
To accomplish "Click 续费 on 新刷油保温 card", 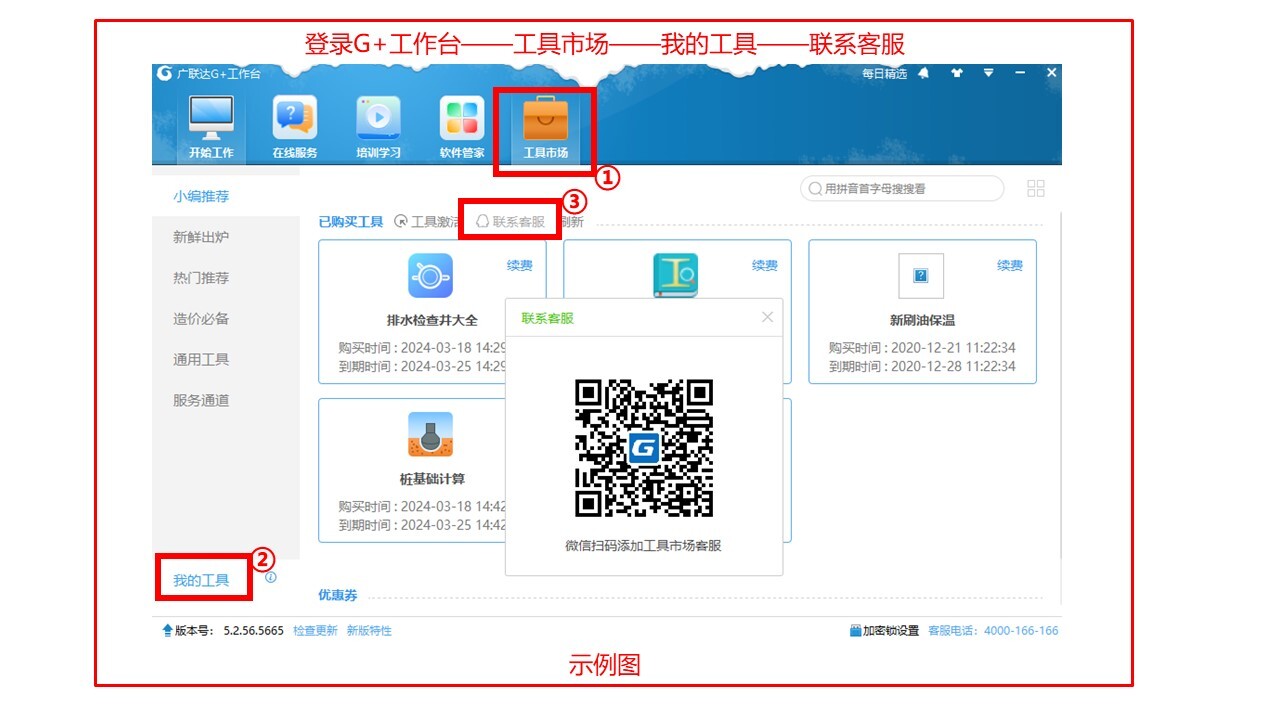I will point(1010,265).
